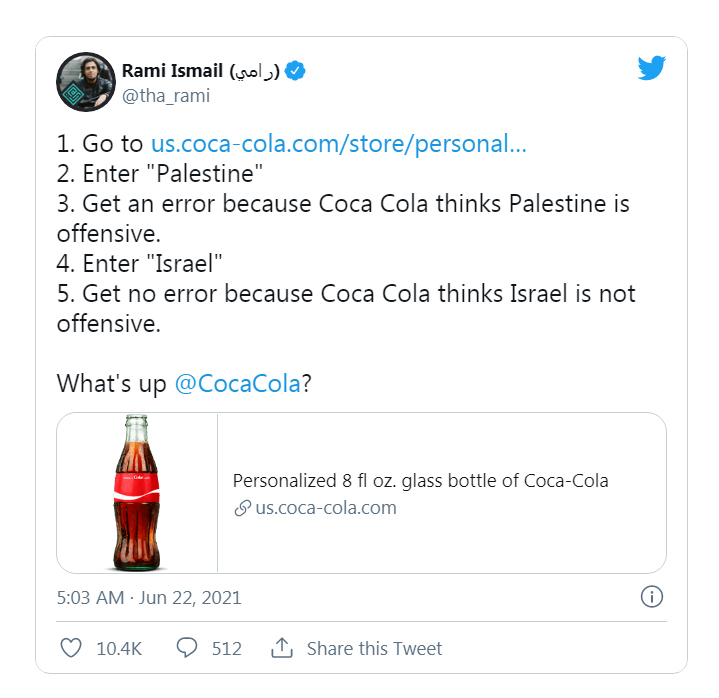The width and height of the screenshot is (719, 698).
Task: Open the 5:03 AM · Jun 22, 2021 timestamp
Action: pyautogui.click(x=149, y=598)
